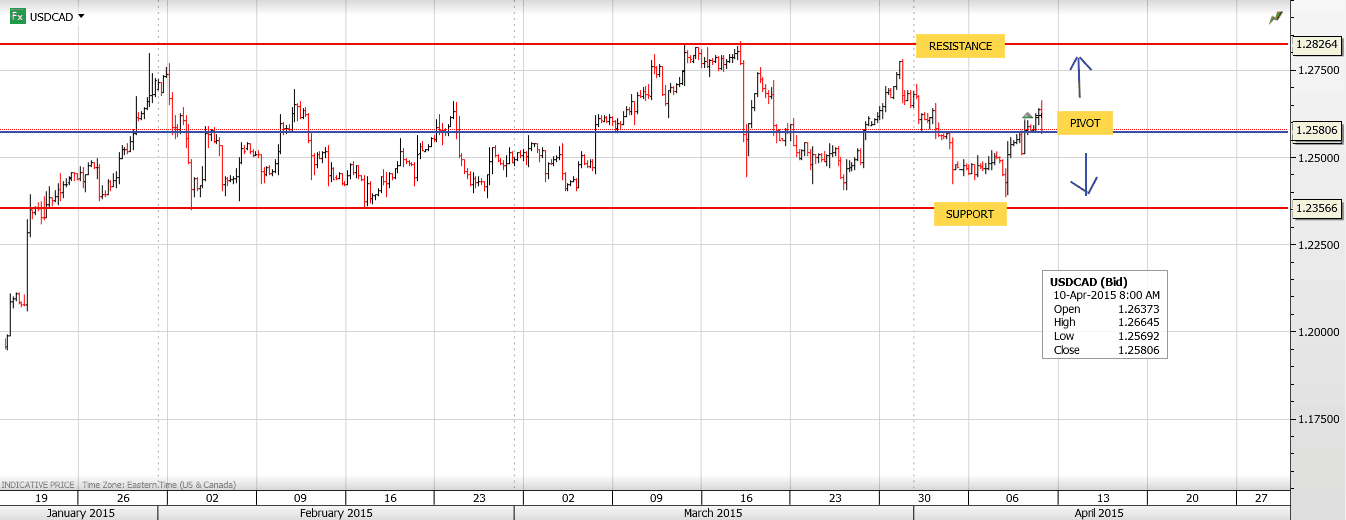This screenshot has height=520, width=1346.
Task: Click April 2015 month label on axis
Action: click(1097, 513)
